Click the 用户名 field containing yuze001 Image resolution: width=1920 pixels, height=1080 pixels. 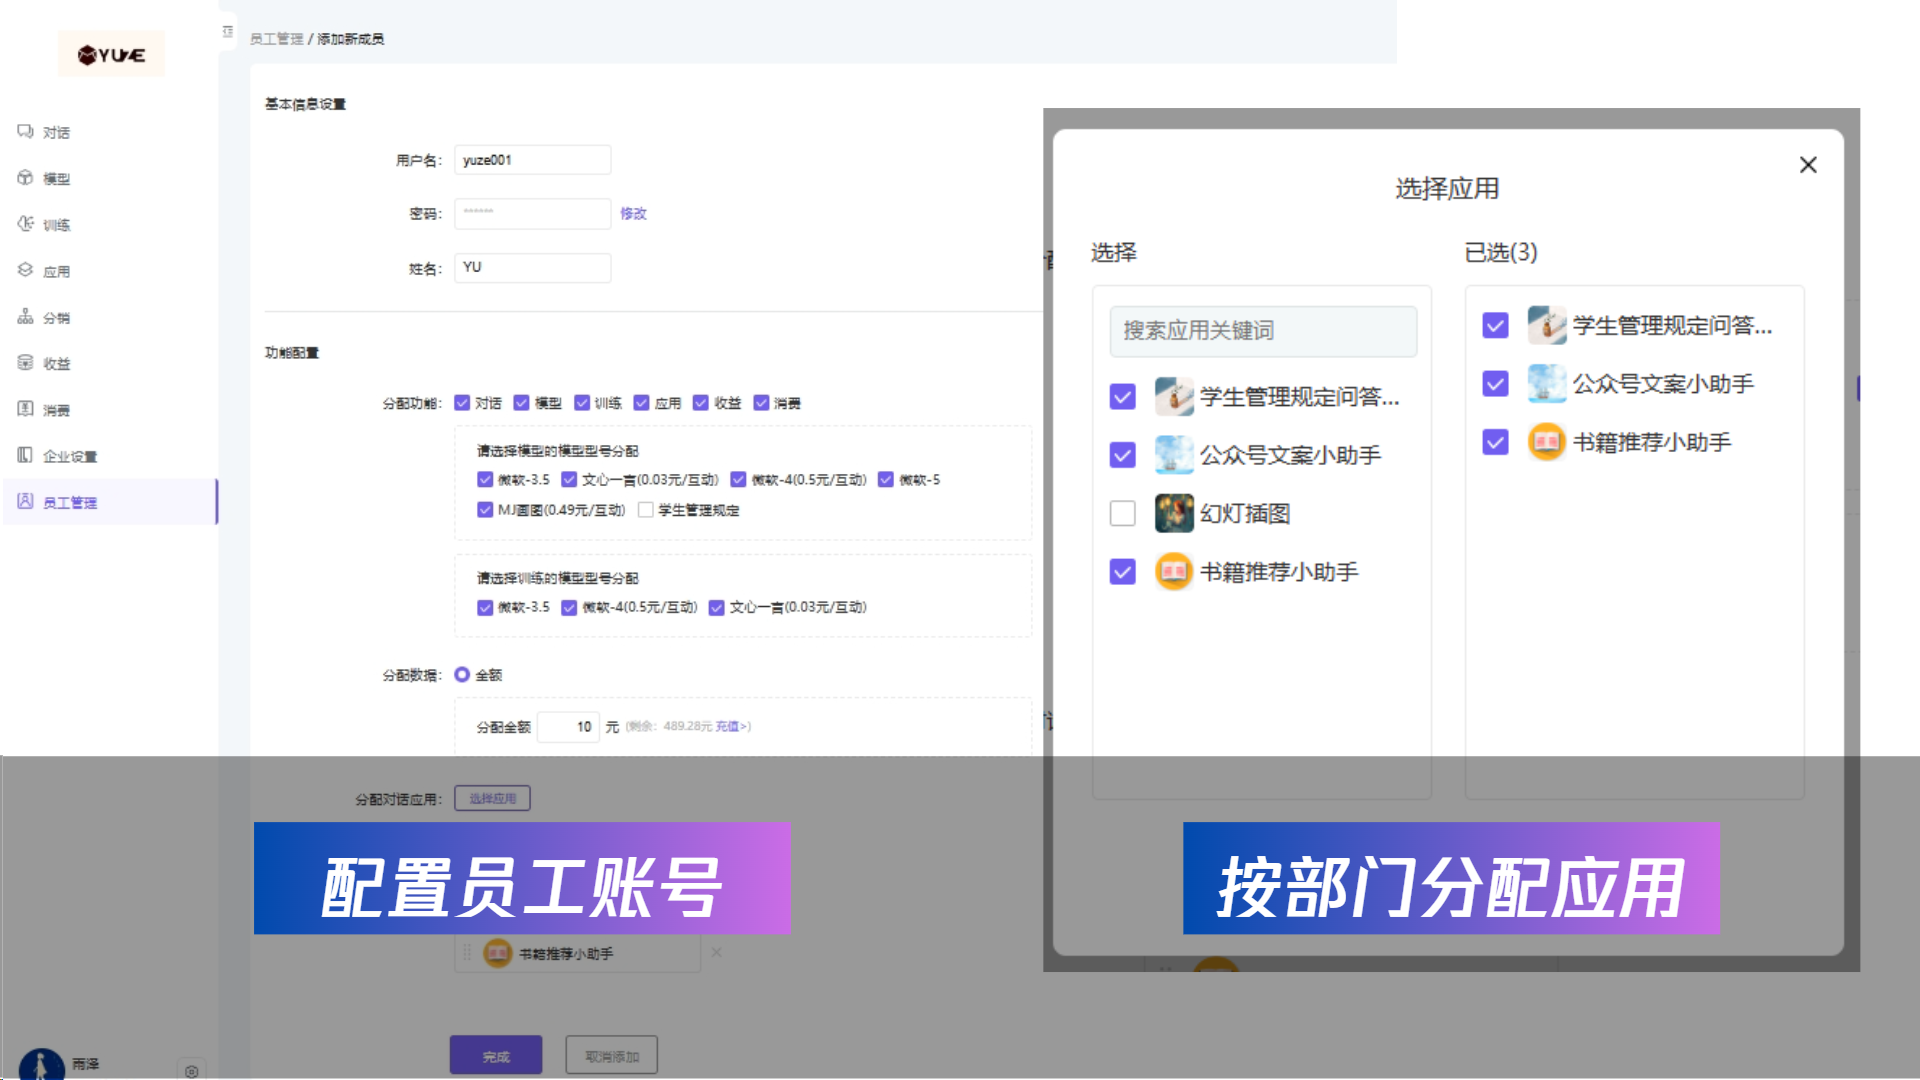pos(533,160)
